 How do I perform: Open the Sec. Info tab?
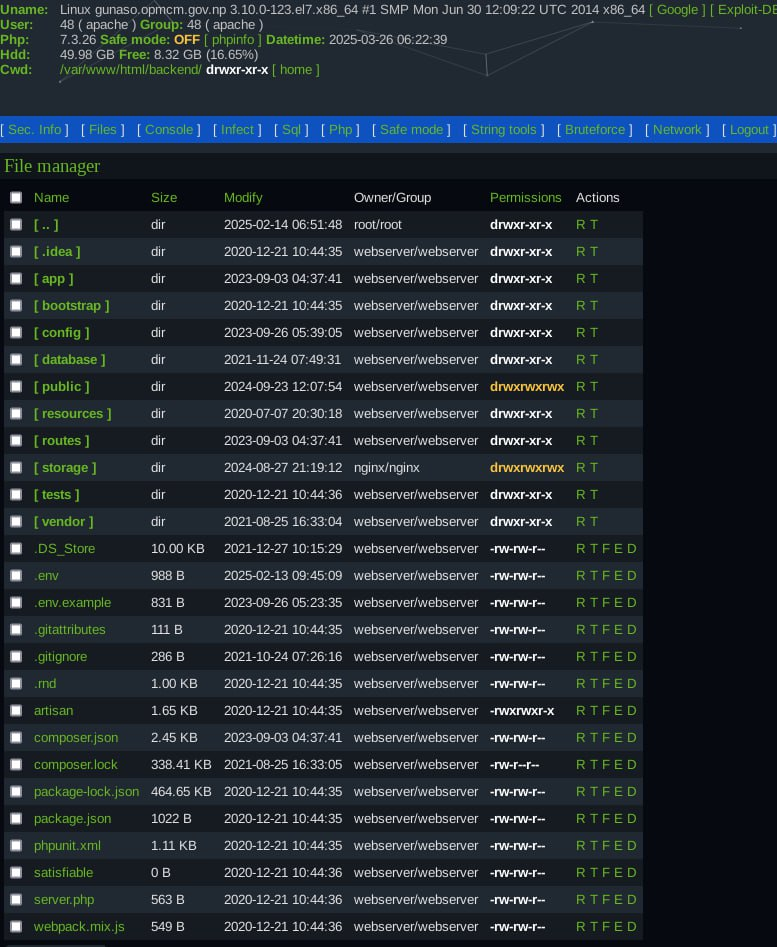pyautogui.click(x=35, y=129)
